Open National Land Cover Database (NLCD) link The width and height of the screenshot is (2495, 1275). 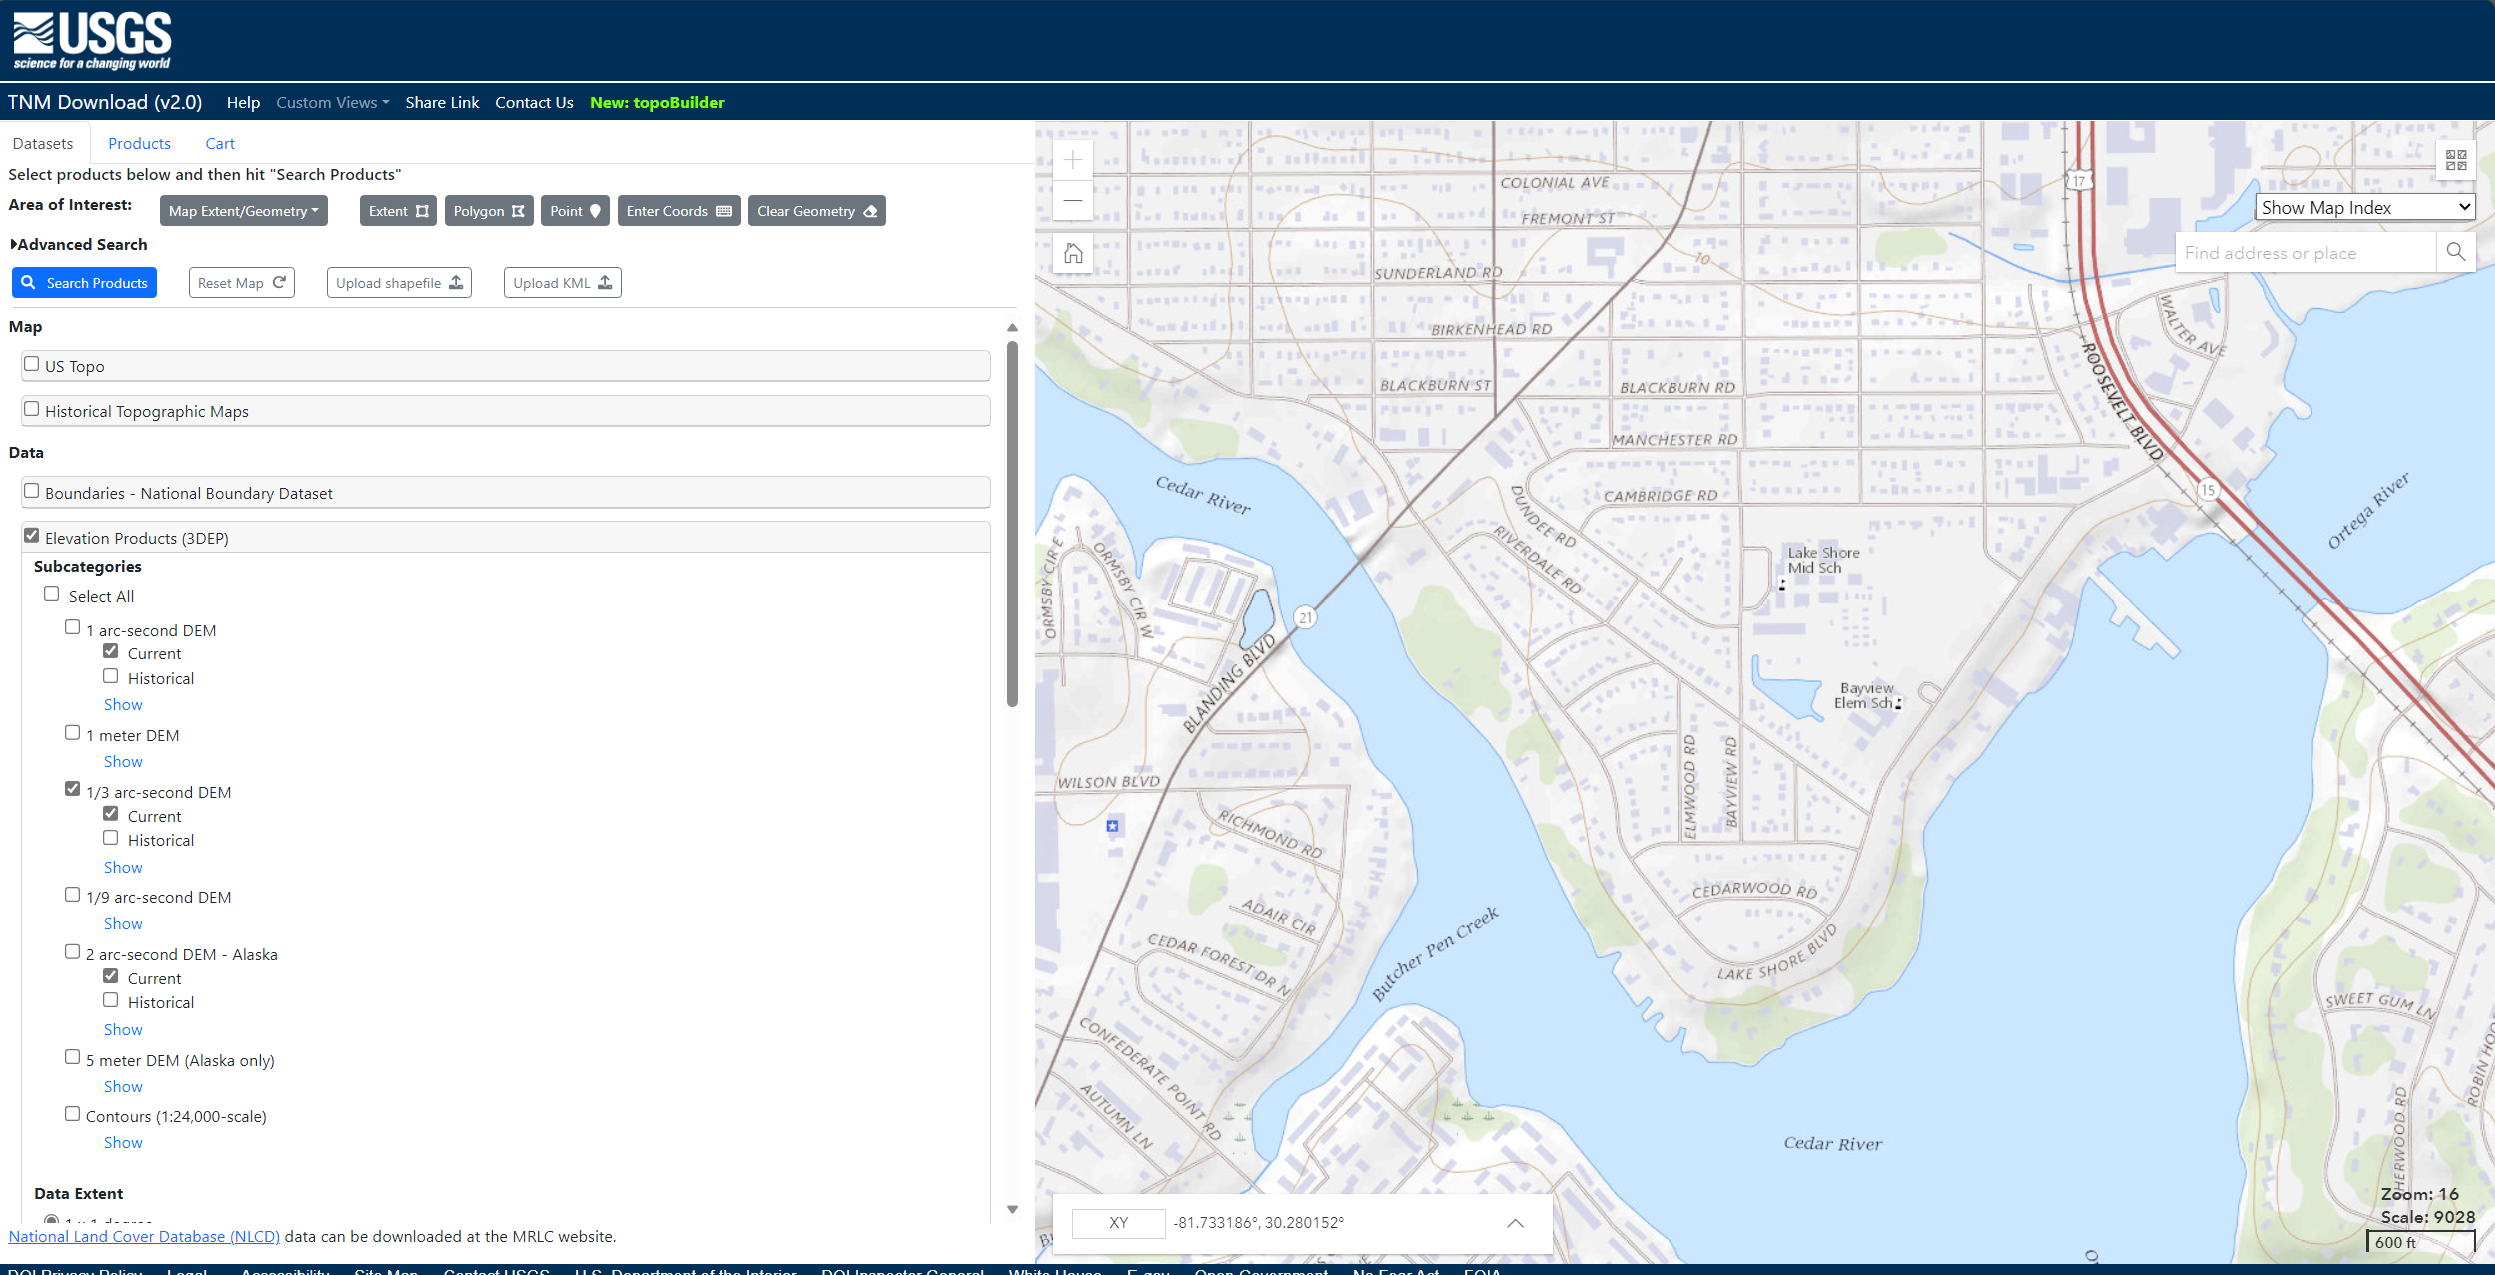point(144,1237)
